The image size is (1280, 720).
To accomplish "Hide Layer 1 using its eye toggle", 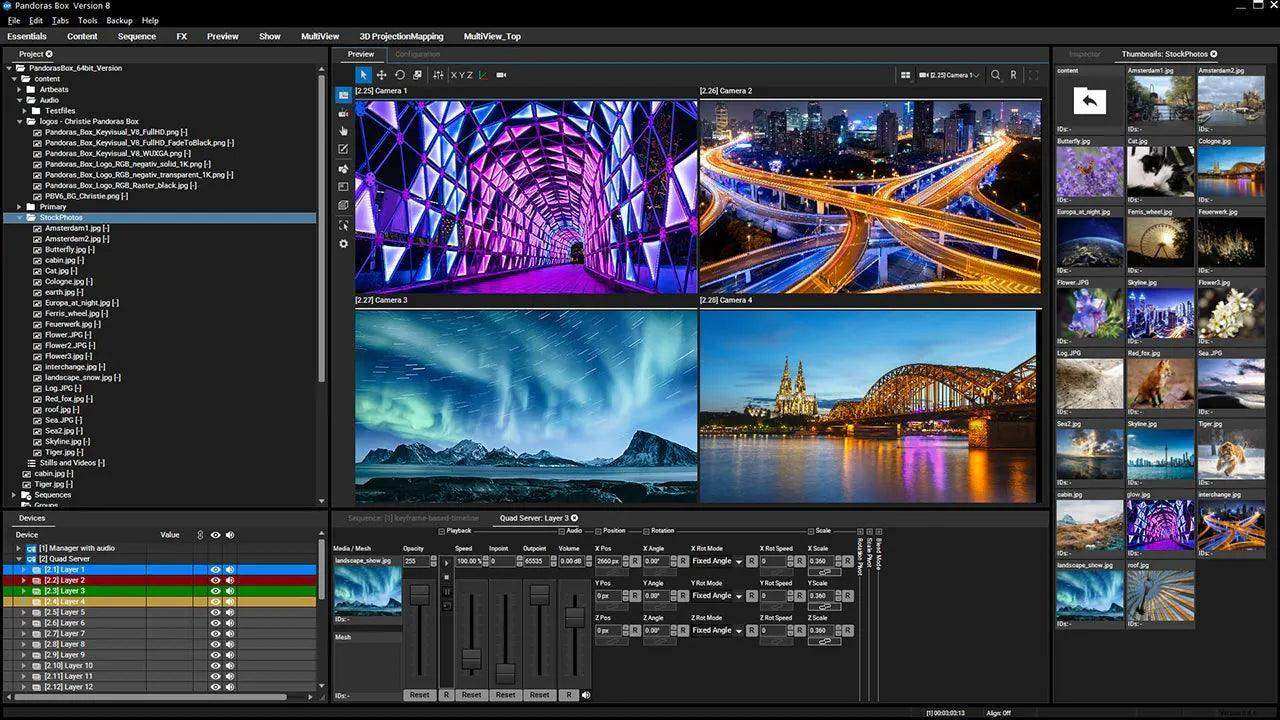I will click(216, 569).
